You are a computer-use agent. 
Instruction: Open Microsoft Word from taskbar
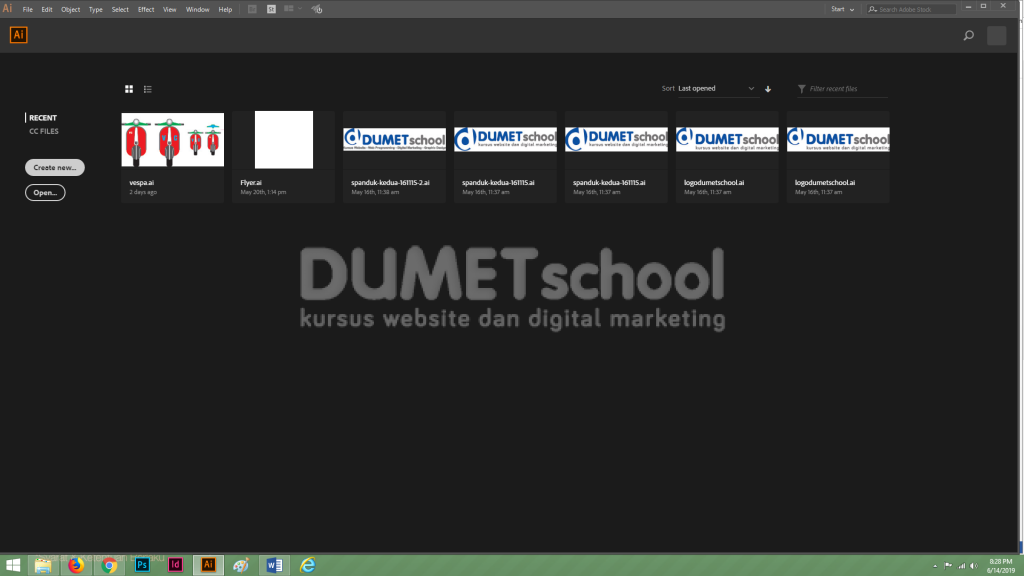(x=274, y=565)
